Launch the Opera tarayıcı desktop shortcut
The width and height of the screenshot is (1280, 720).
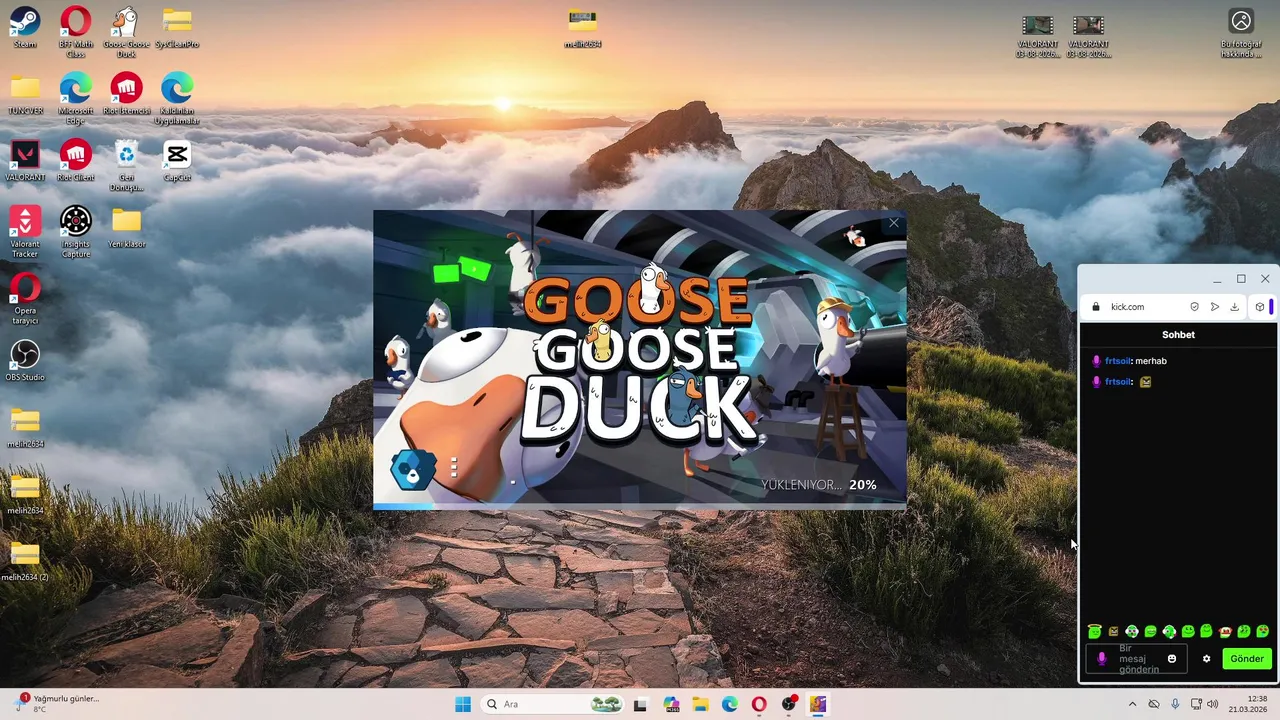[25, 298]
